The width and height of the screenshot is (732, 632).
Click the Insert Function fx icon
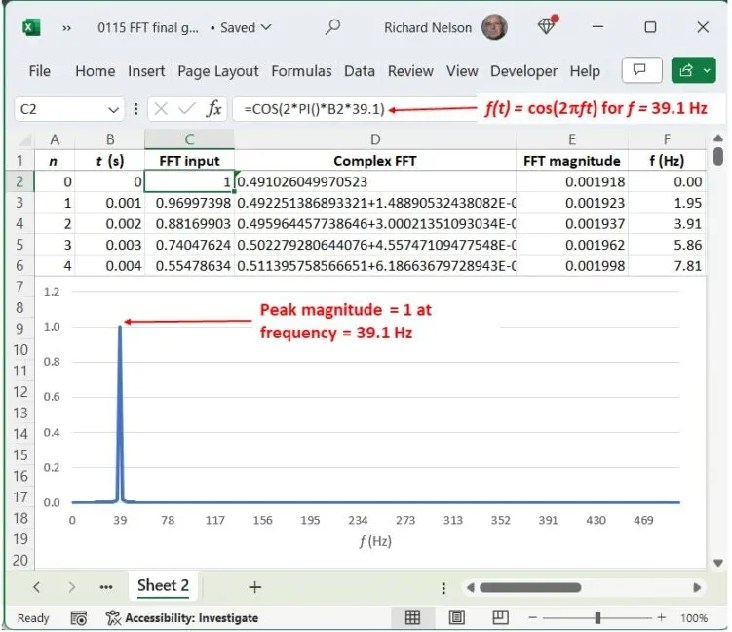pos(214,109)
